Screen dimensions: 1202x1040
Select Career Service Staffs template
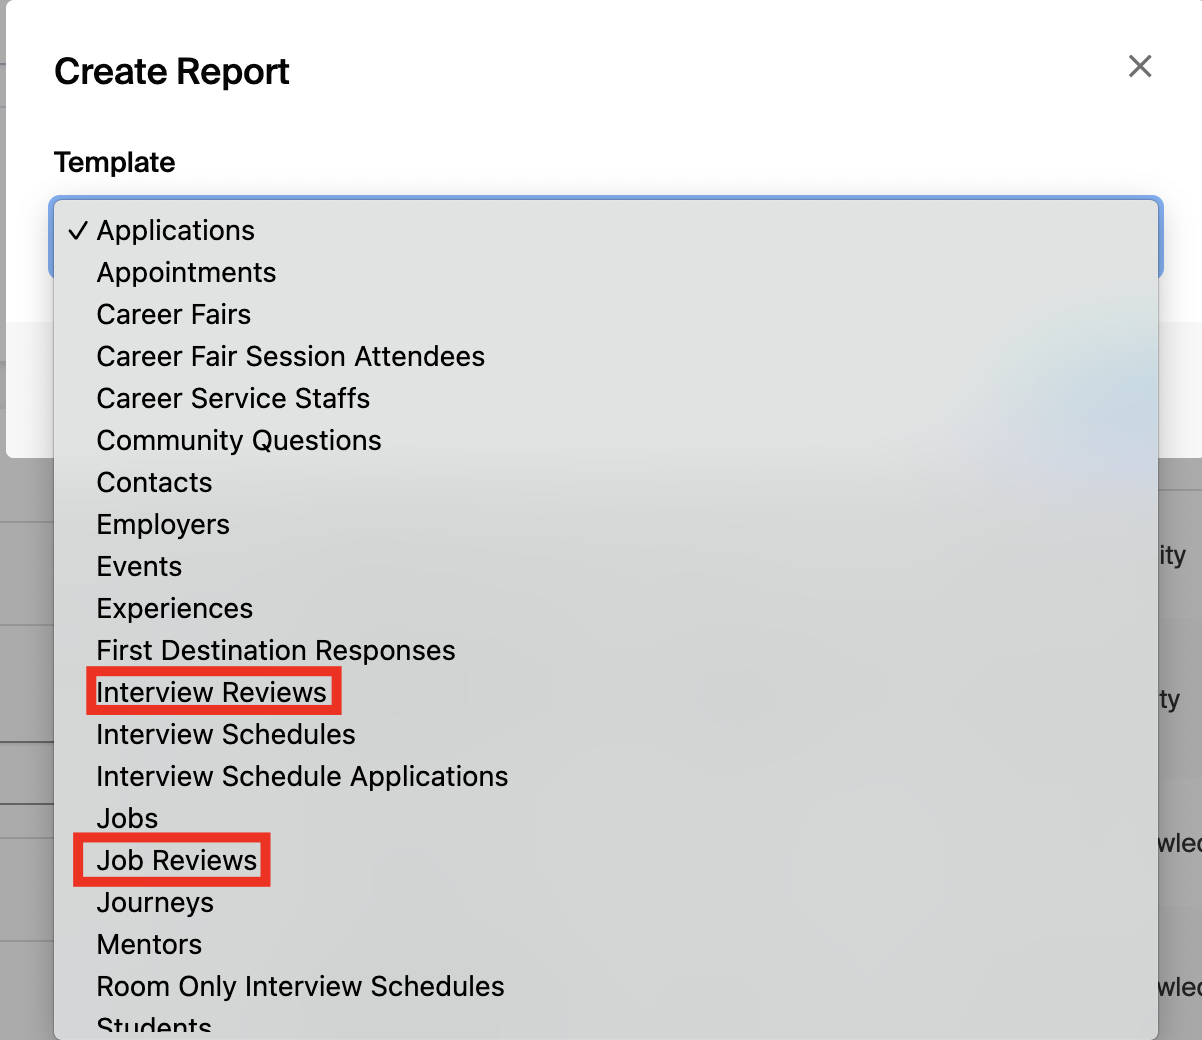pos(606,398)
